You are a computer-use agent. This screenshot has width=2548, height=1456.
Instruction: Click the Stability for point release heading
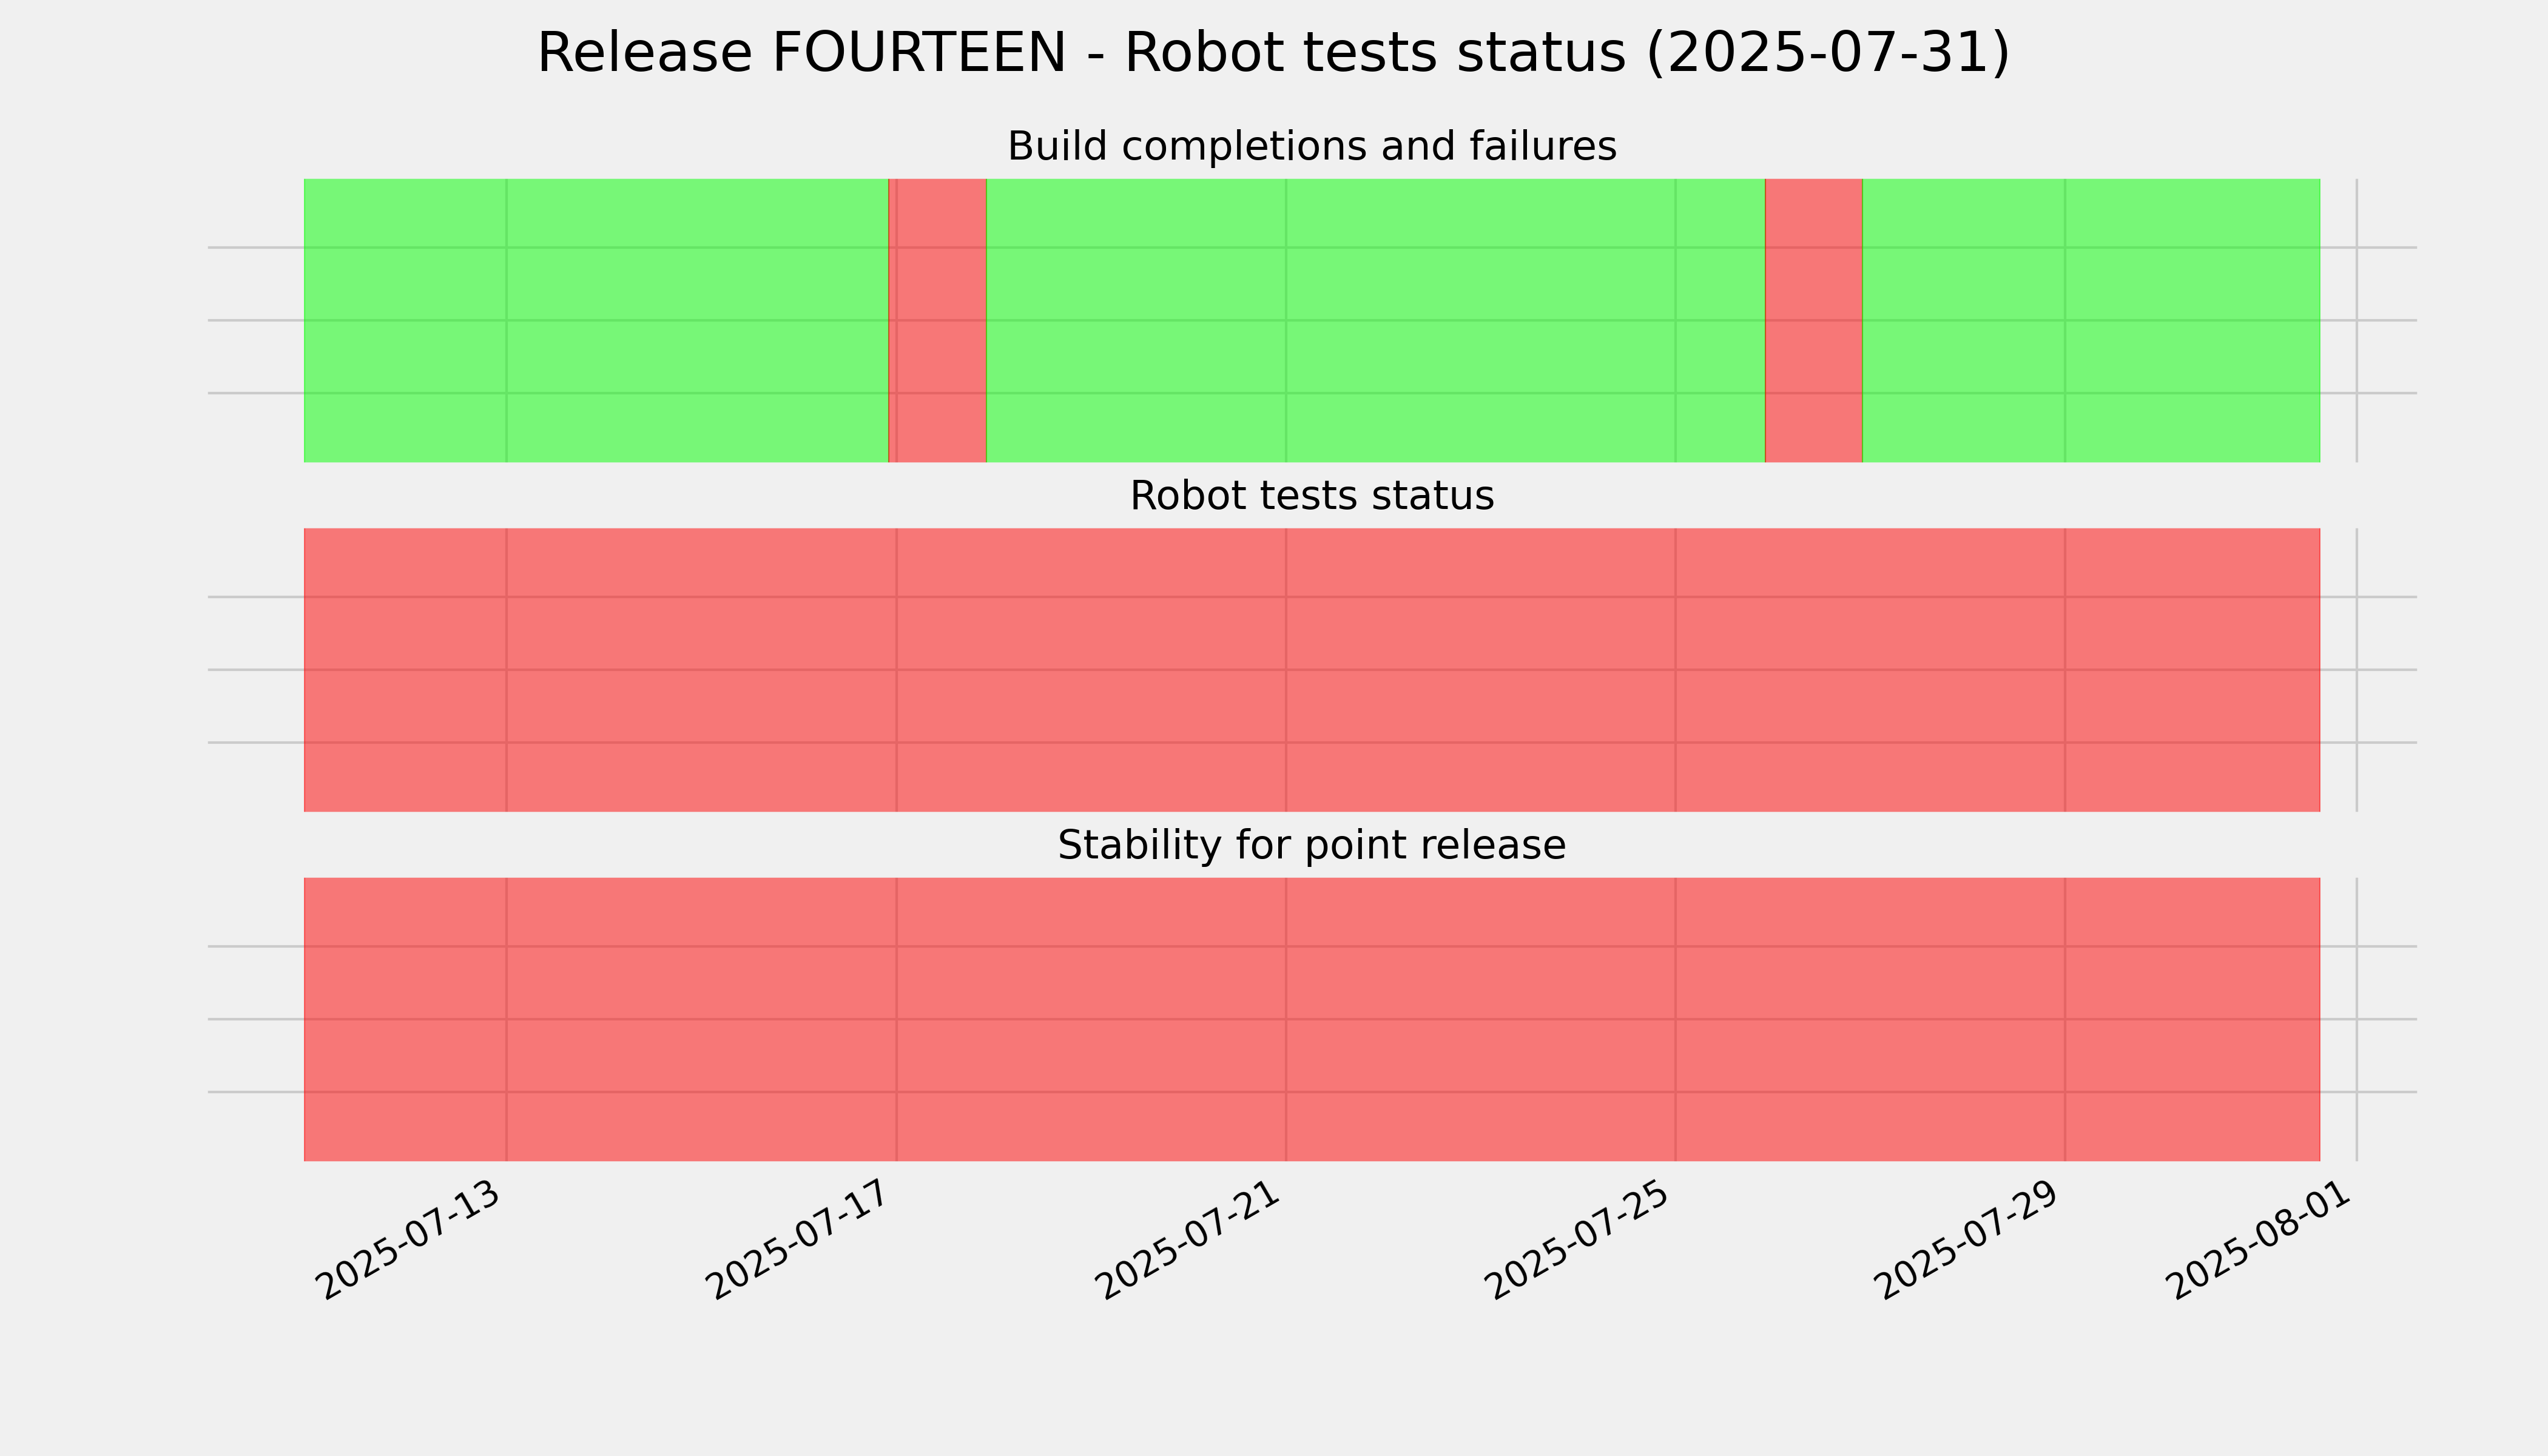[x=1311, y=845]
